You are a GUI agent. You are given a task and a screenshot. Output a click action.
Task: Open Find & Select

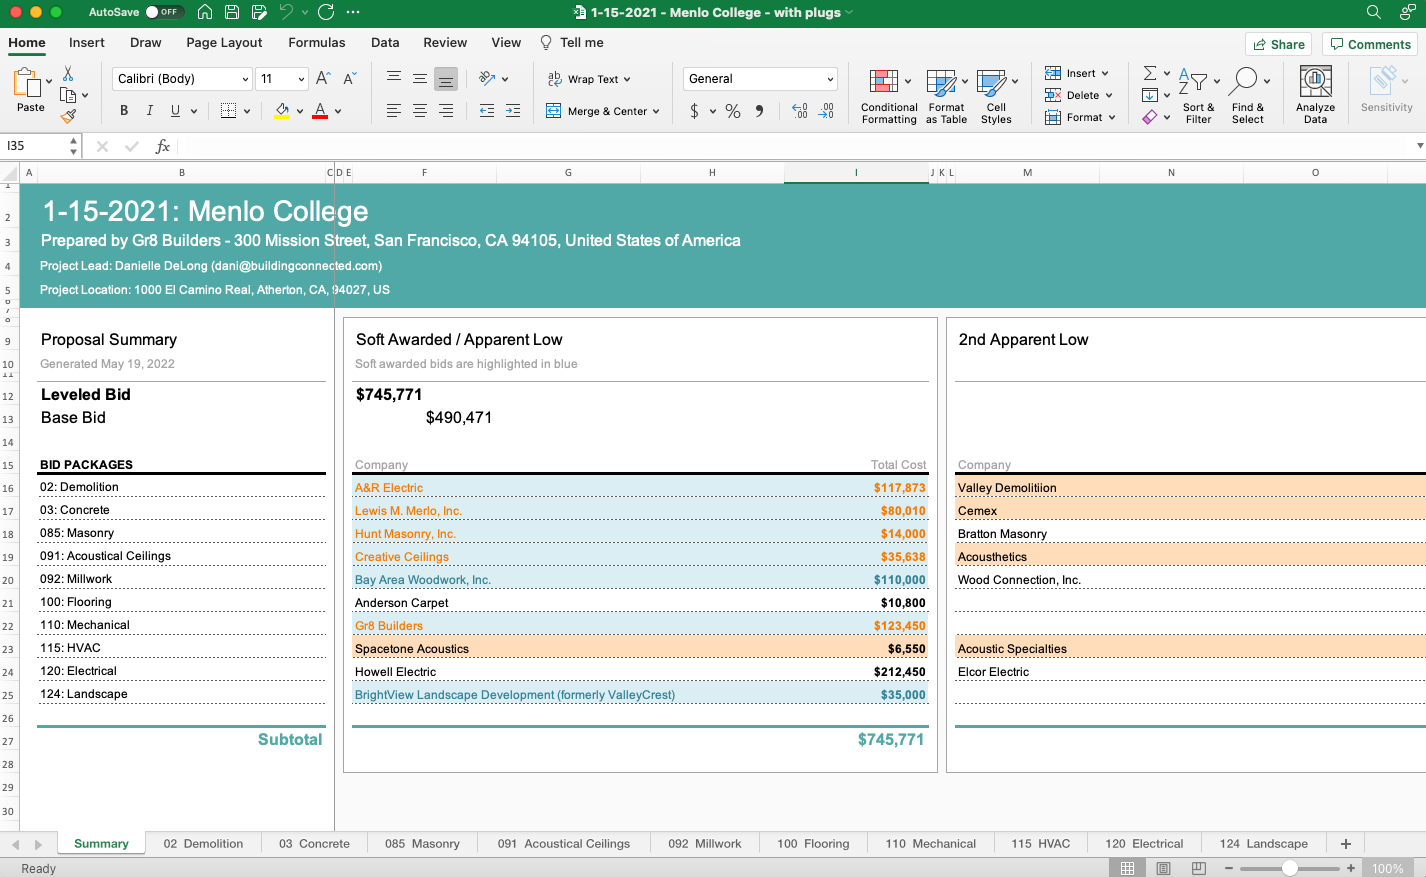coord(1248,96)
